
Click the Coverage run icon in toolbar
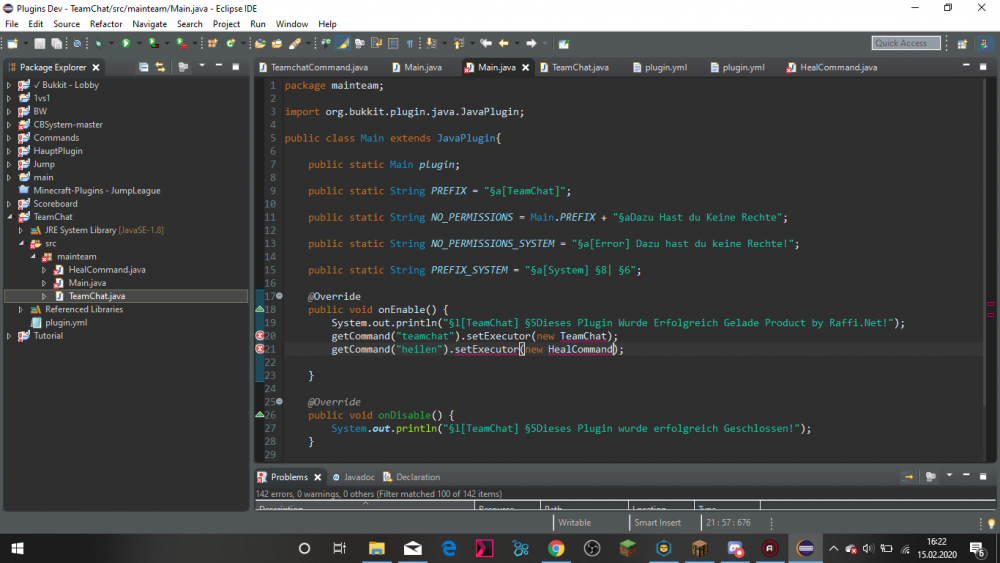[153, 43]
